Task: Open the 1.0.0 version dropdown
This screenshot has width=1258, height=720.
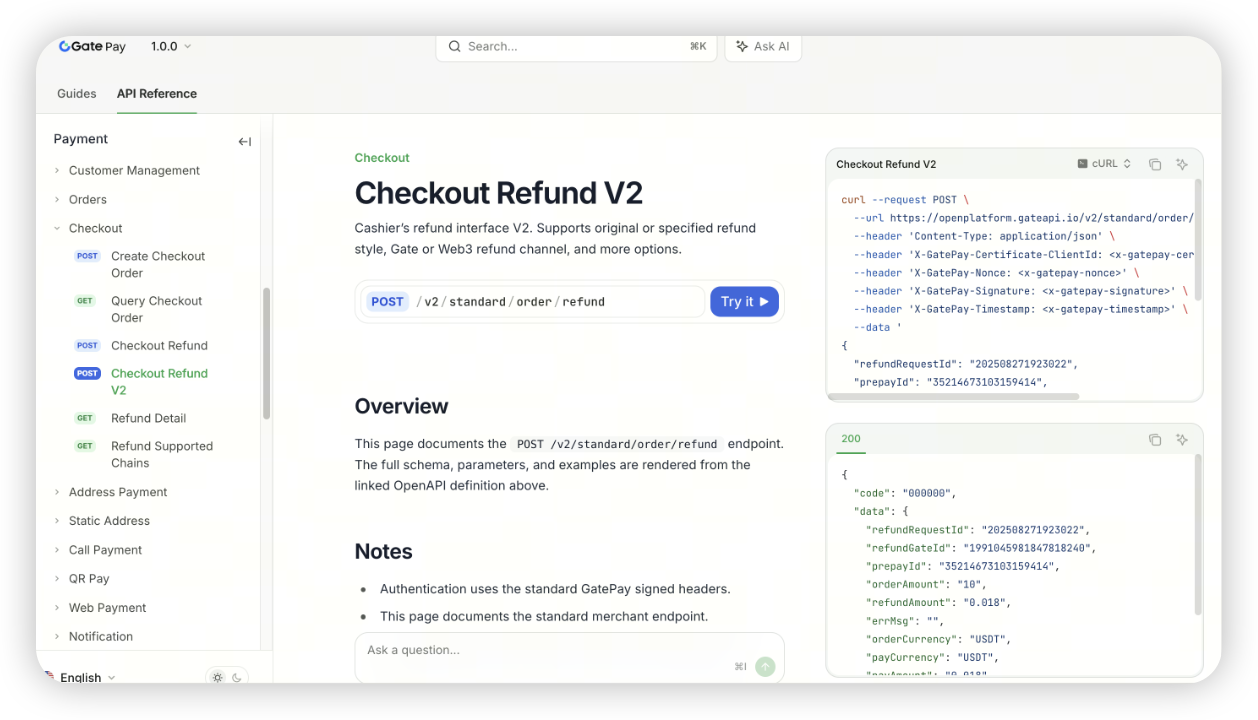Action: pyautogui.click(x=171, y=46)
